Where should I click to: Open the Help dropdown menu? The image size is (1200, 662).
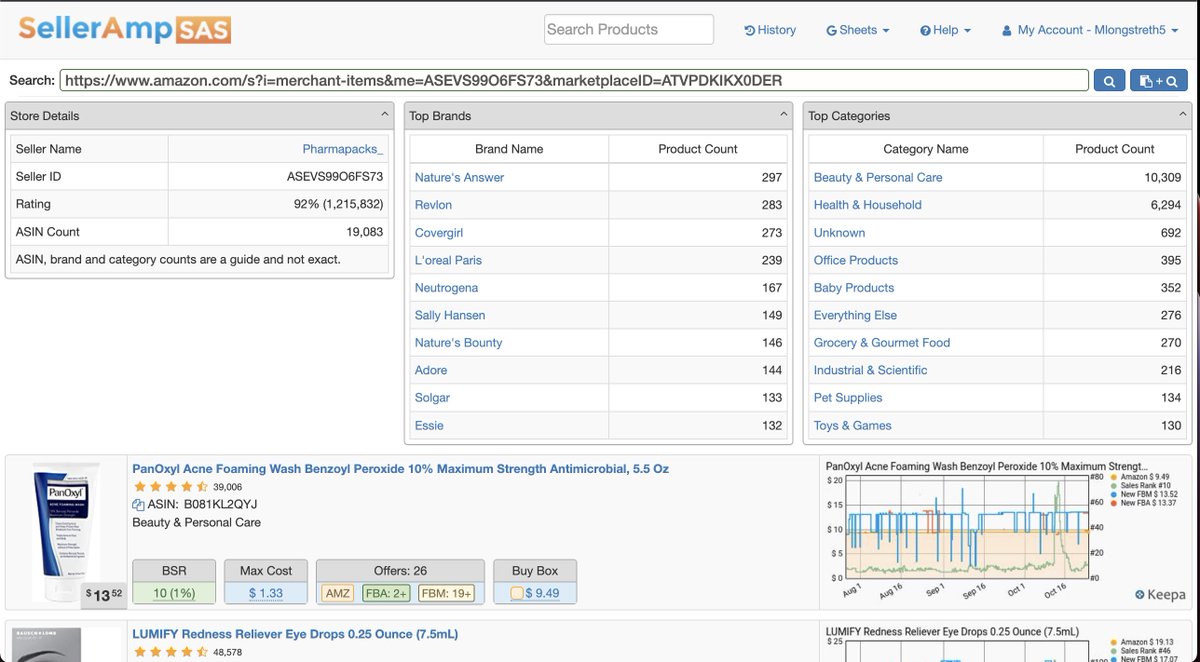(944, 30)
